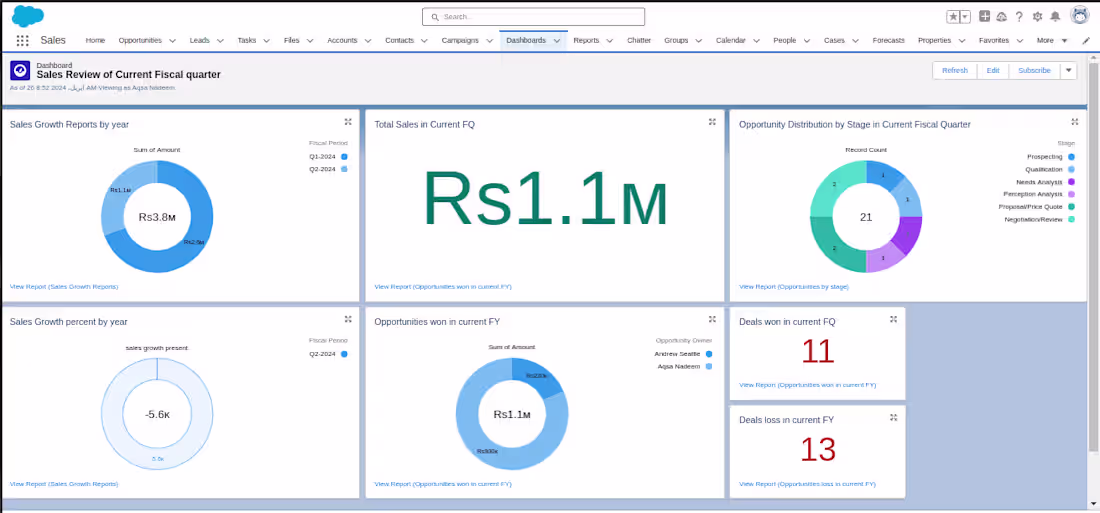Expand the Deals won in current FQ widget
The height and width of the screenshot is (513, 1100).
[893, 319]
